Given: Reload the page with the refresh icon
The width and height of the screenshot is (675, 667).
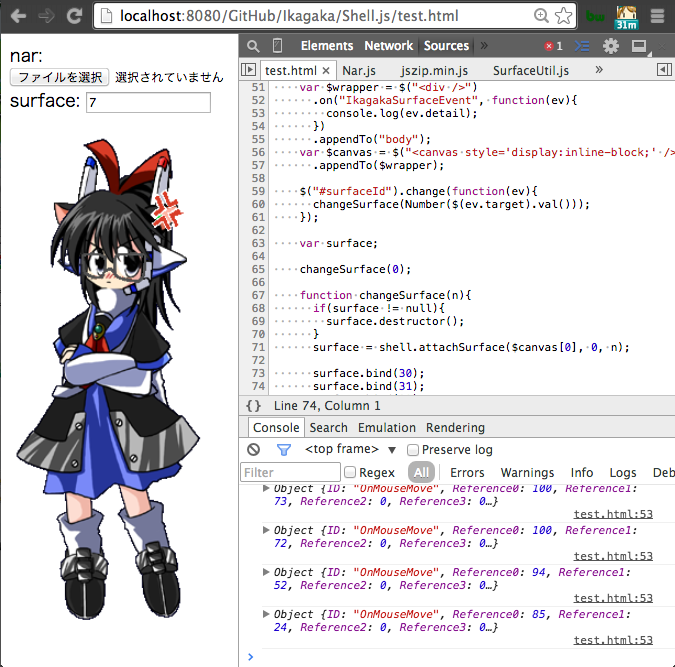Looking at the screenshot, I should coord(74,16).
